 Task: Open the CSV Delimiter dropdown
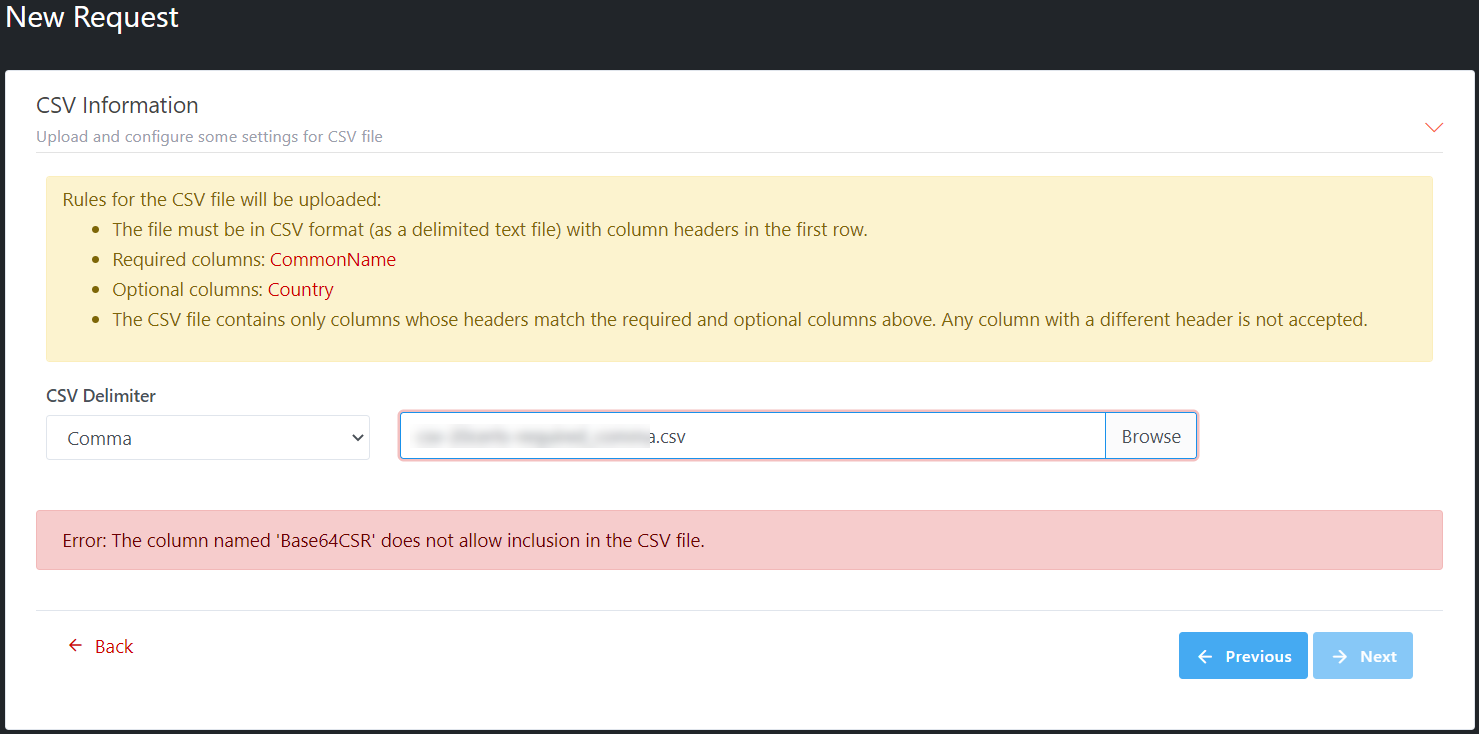207,438
